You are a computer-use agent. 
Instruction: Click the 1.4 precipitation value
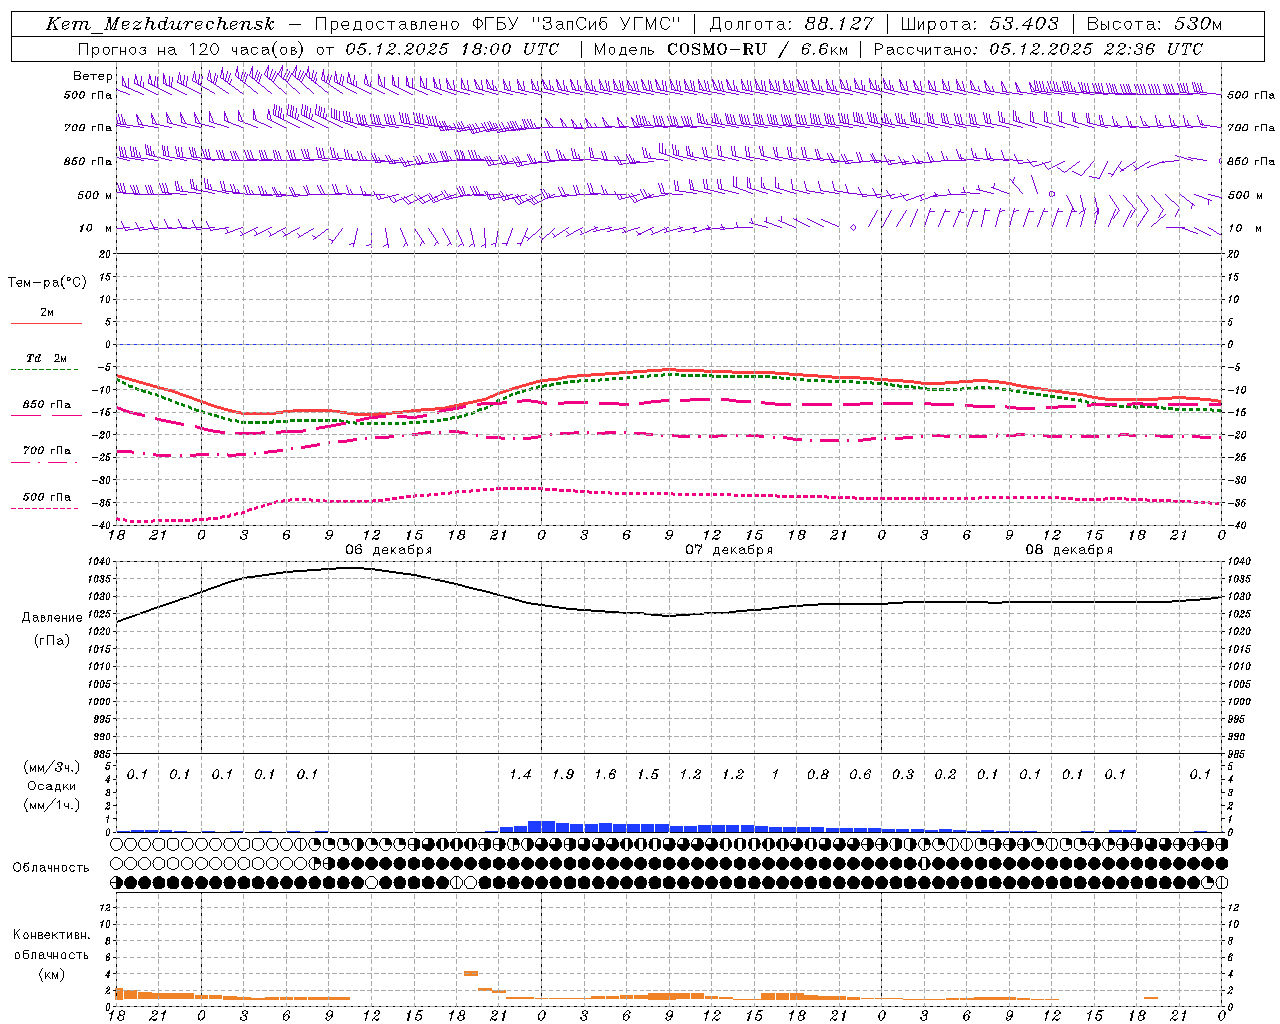520,775
